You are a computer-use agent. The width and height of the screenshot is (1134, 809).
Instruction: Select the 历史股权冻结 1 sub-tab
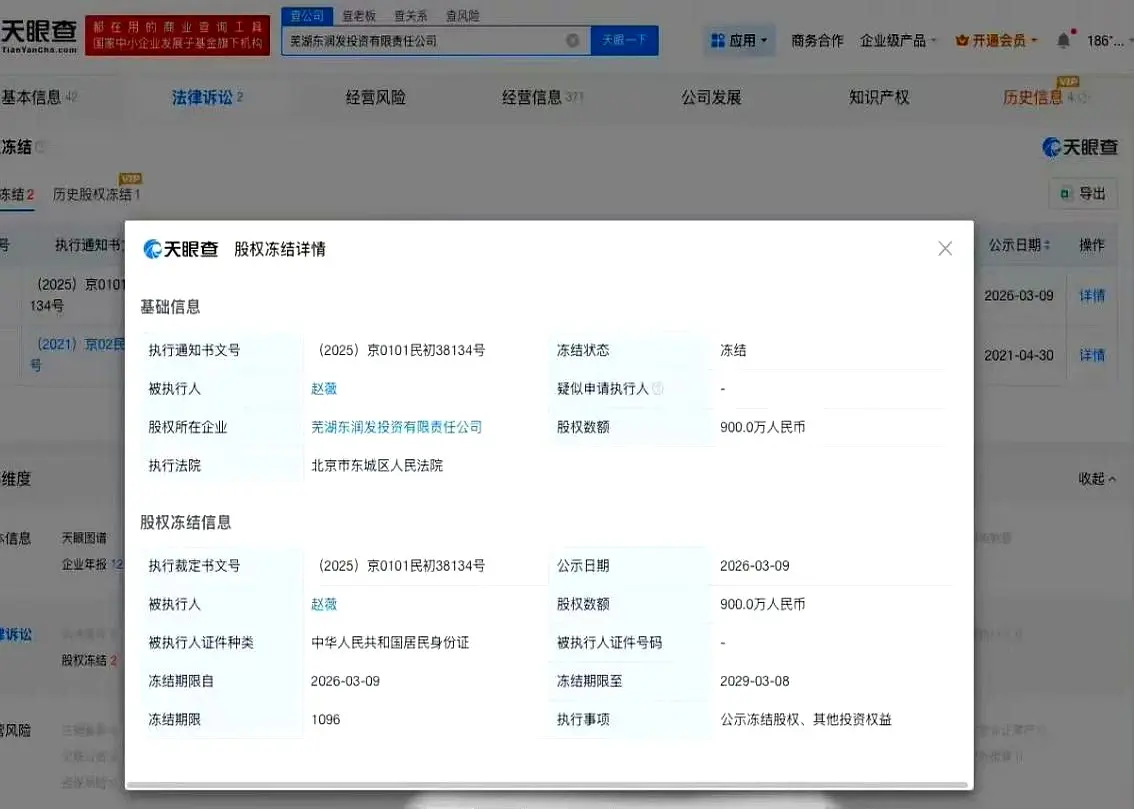pos(97,194)
